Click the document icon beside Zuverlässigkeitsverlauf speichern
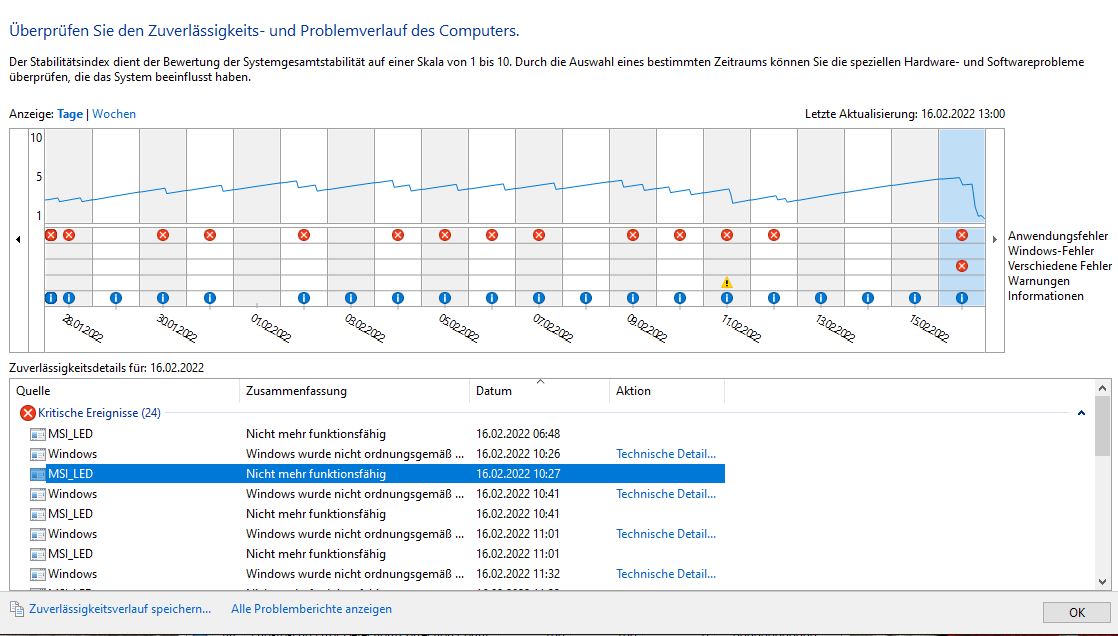This screenshot has width=1118, height=636. (16, 609)
